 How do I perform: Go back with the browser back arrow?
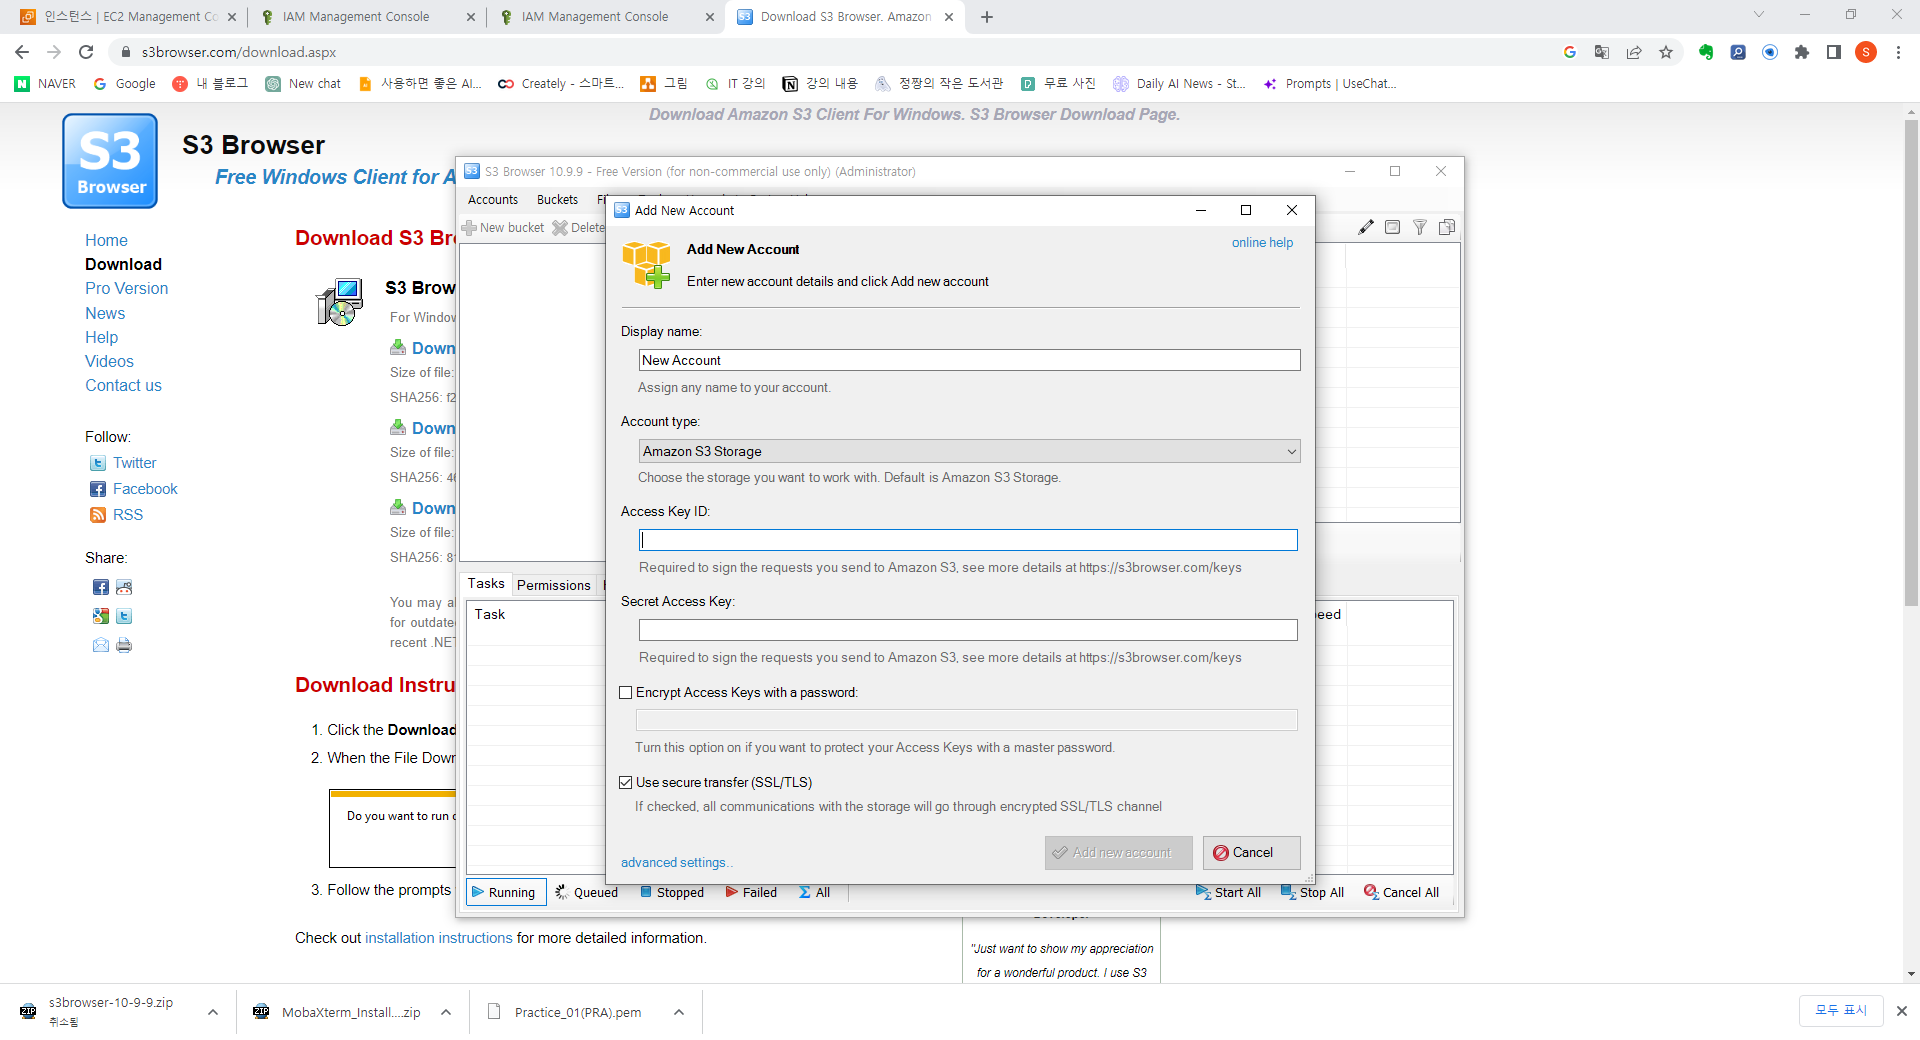[22, 52]
